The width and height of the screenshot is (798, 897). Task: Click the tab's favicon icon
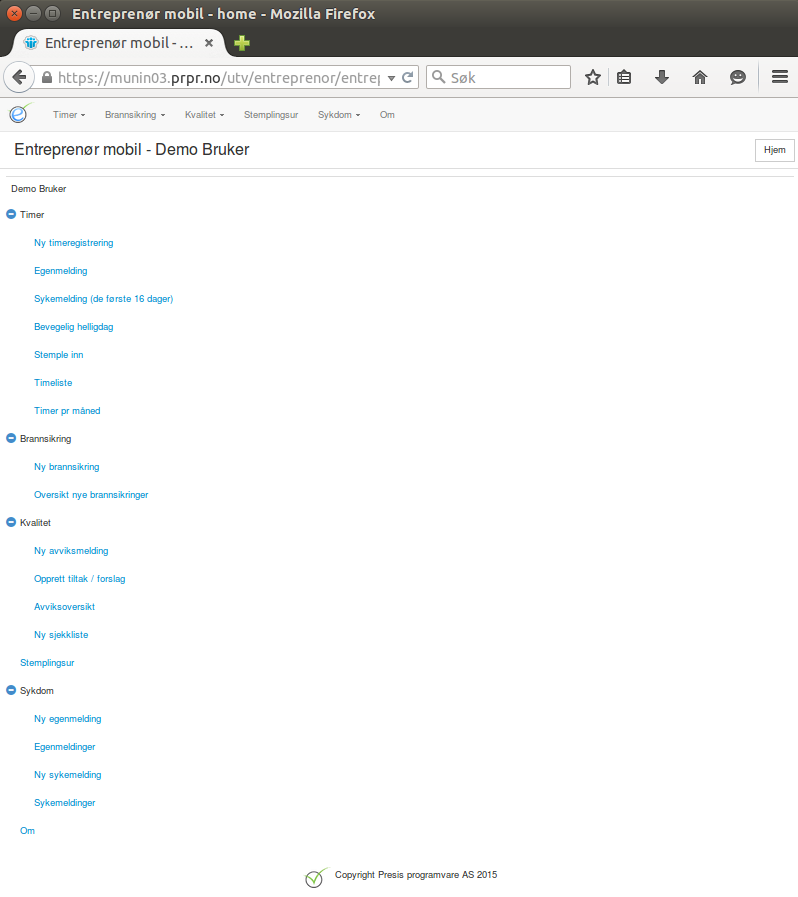pos(31,43)
